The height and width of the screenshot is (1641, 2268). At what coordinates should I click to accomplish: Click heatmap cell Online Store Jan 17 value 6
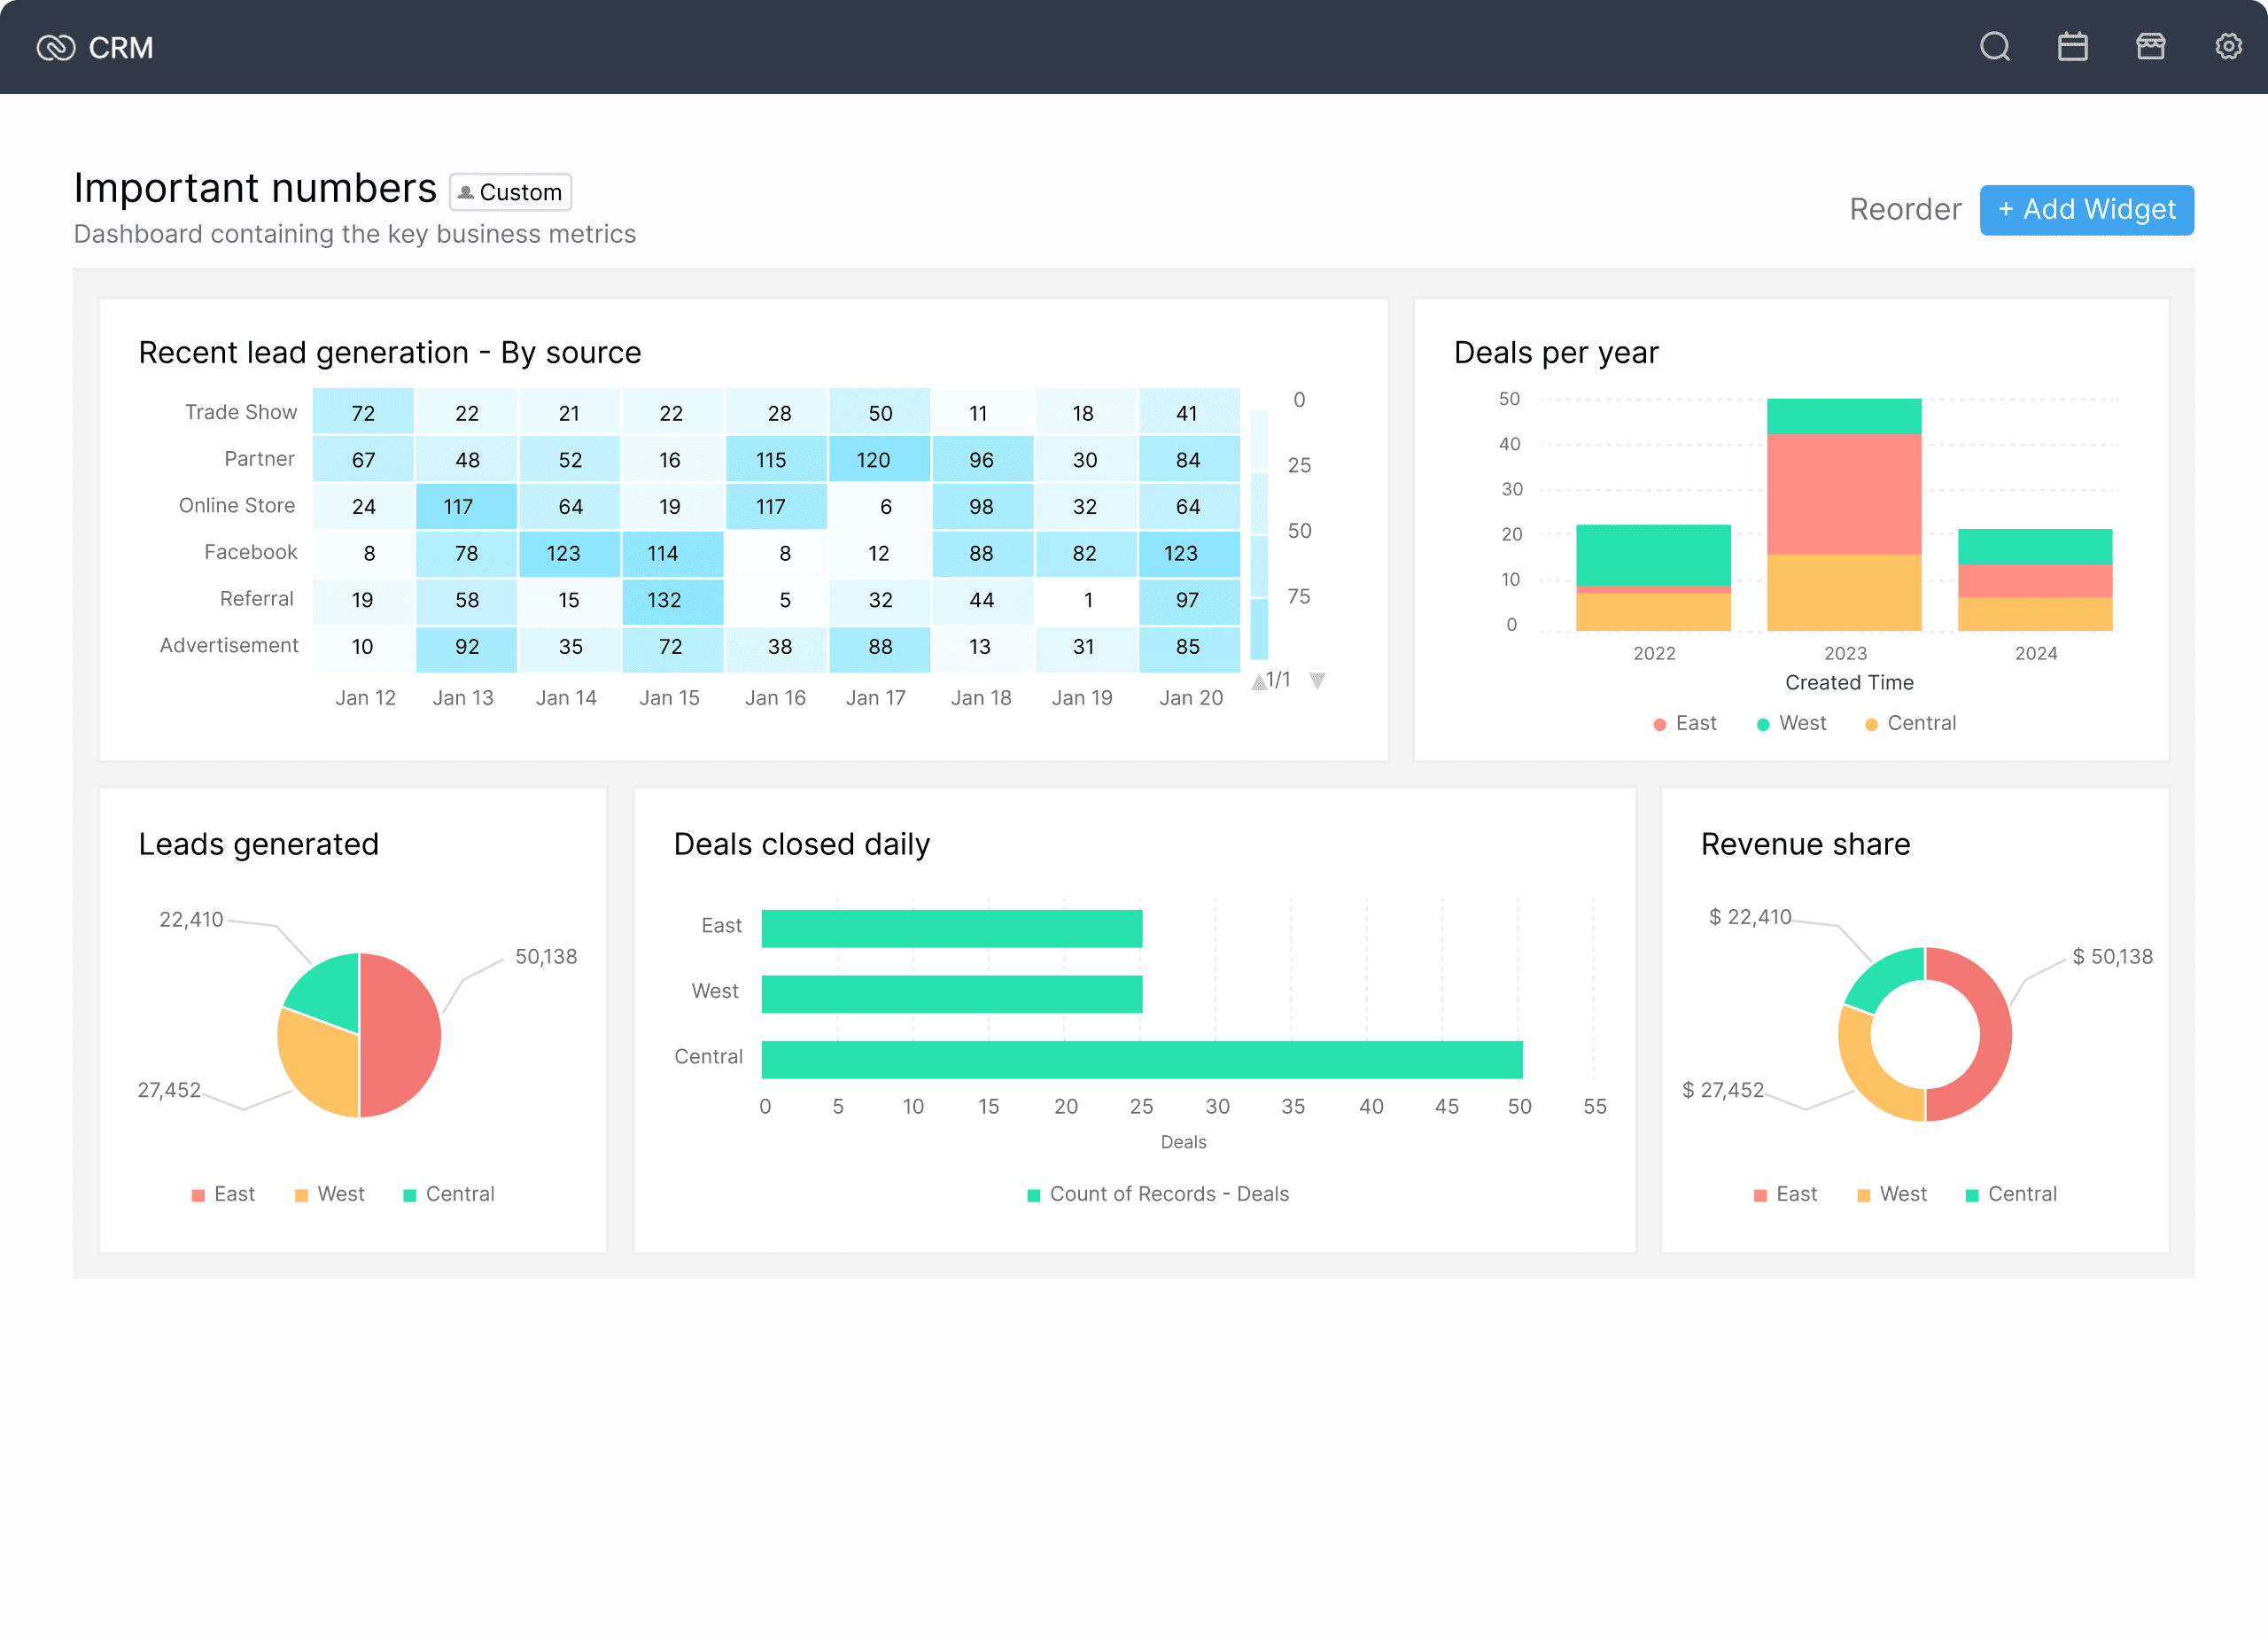pos(879,506)
